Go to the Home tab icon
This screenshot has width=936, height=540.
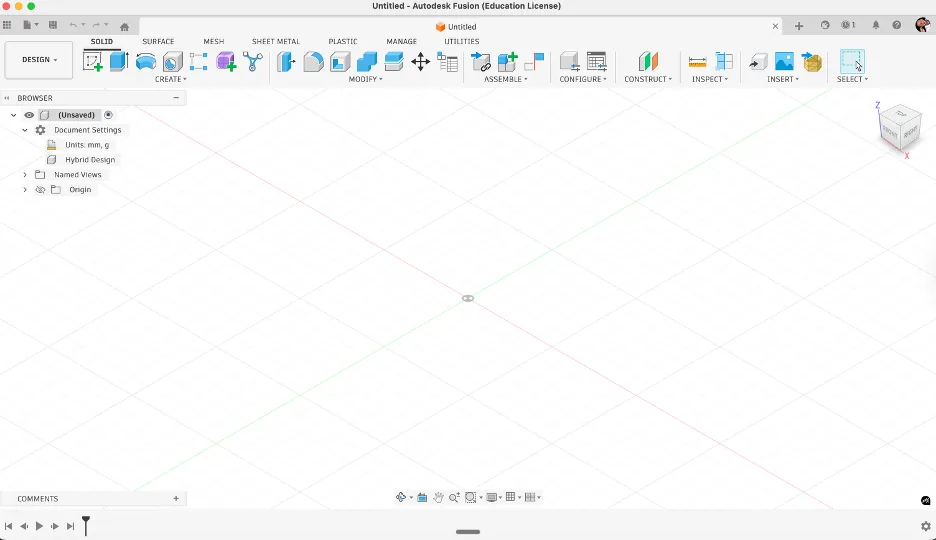124,26
